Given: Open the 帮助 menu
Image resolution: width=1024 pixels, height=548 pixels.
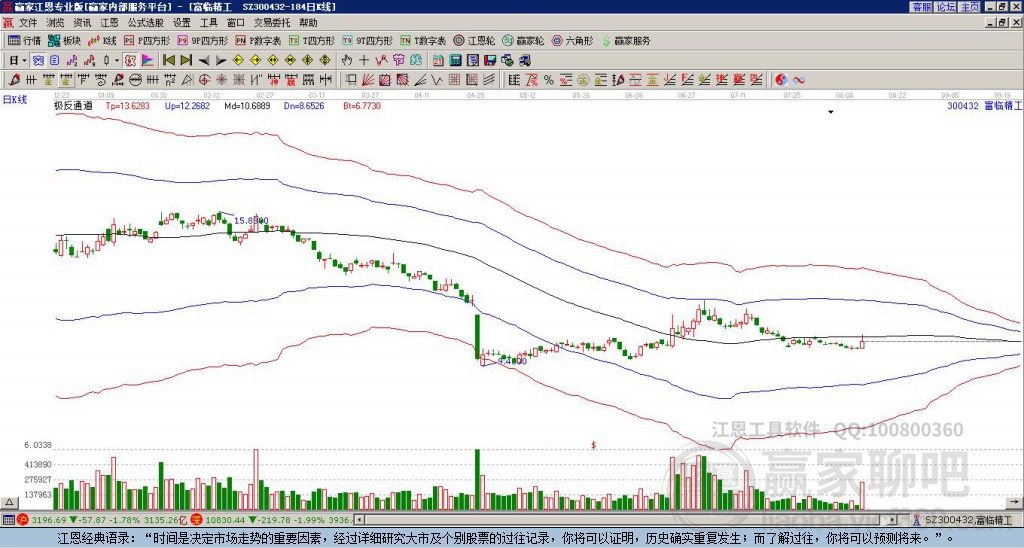Looking at the screenshot, I should click(x=308, y=23).
